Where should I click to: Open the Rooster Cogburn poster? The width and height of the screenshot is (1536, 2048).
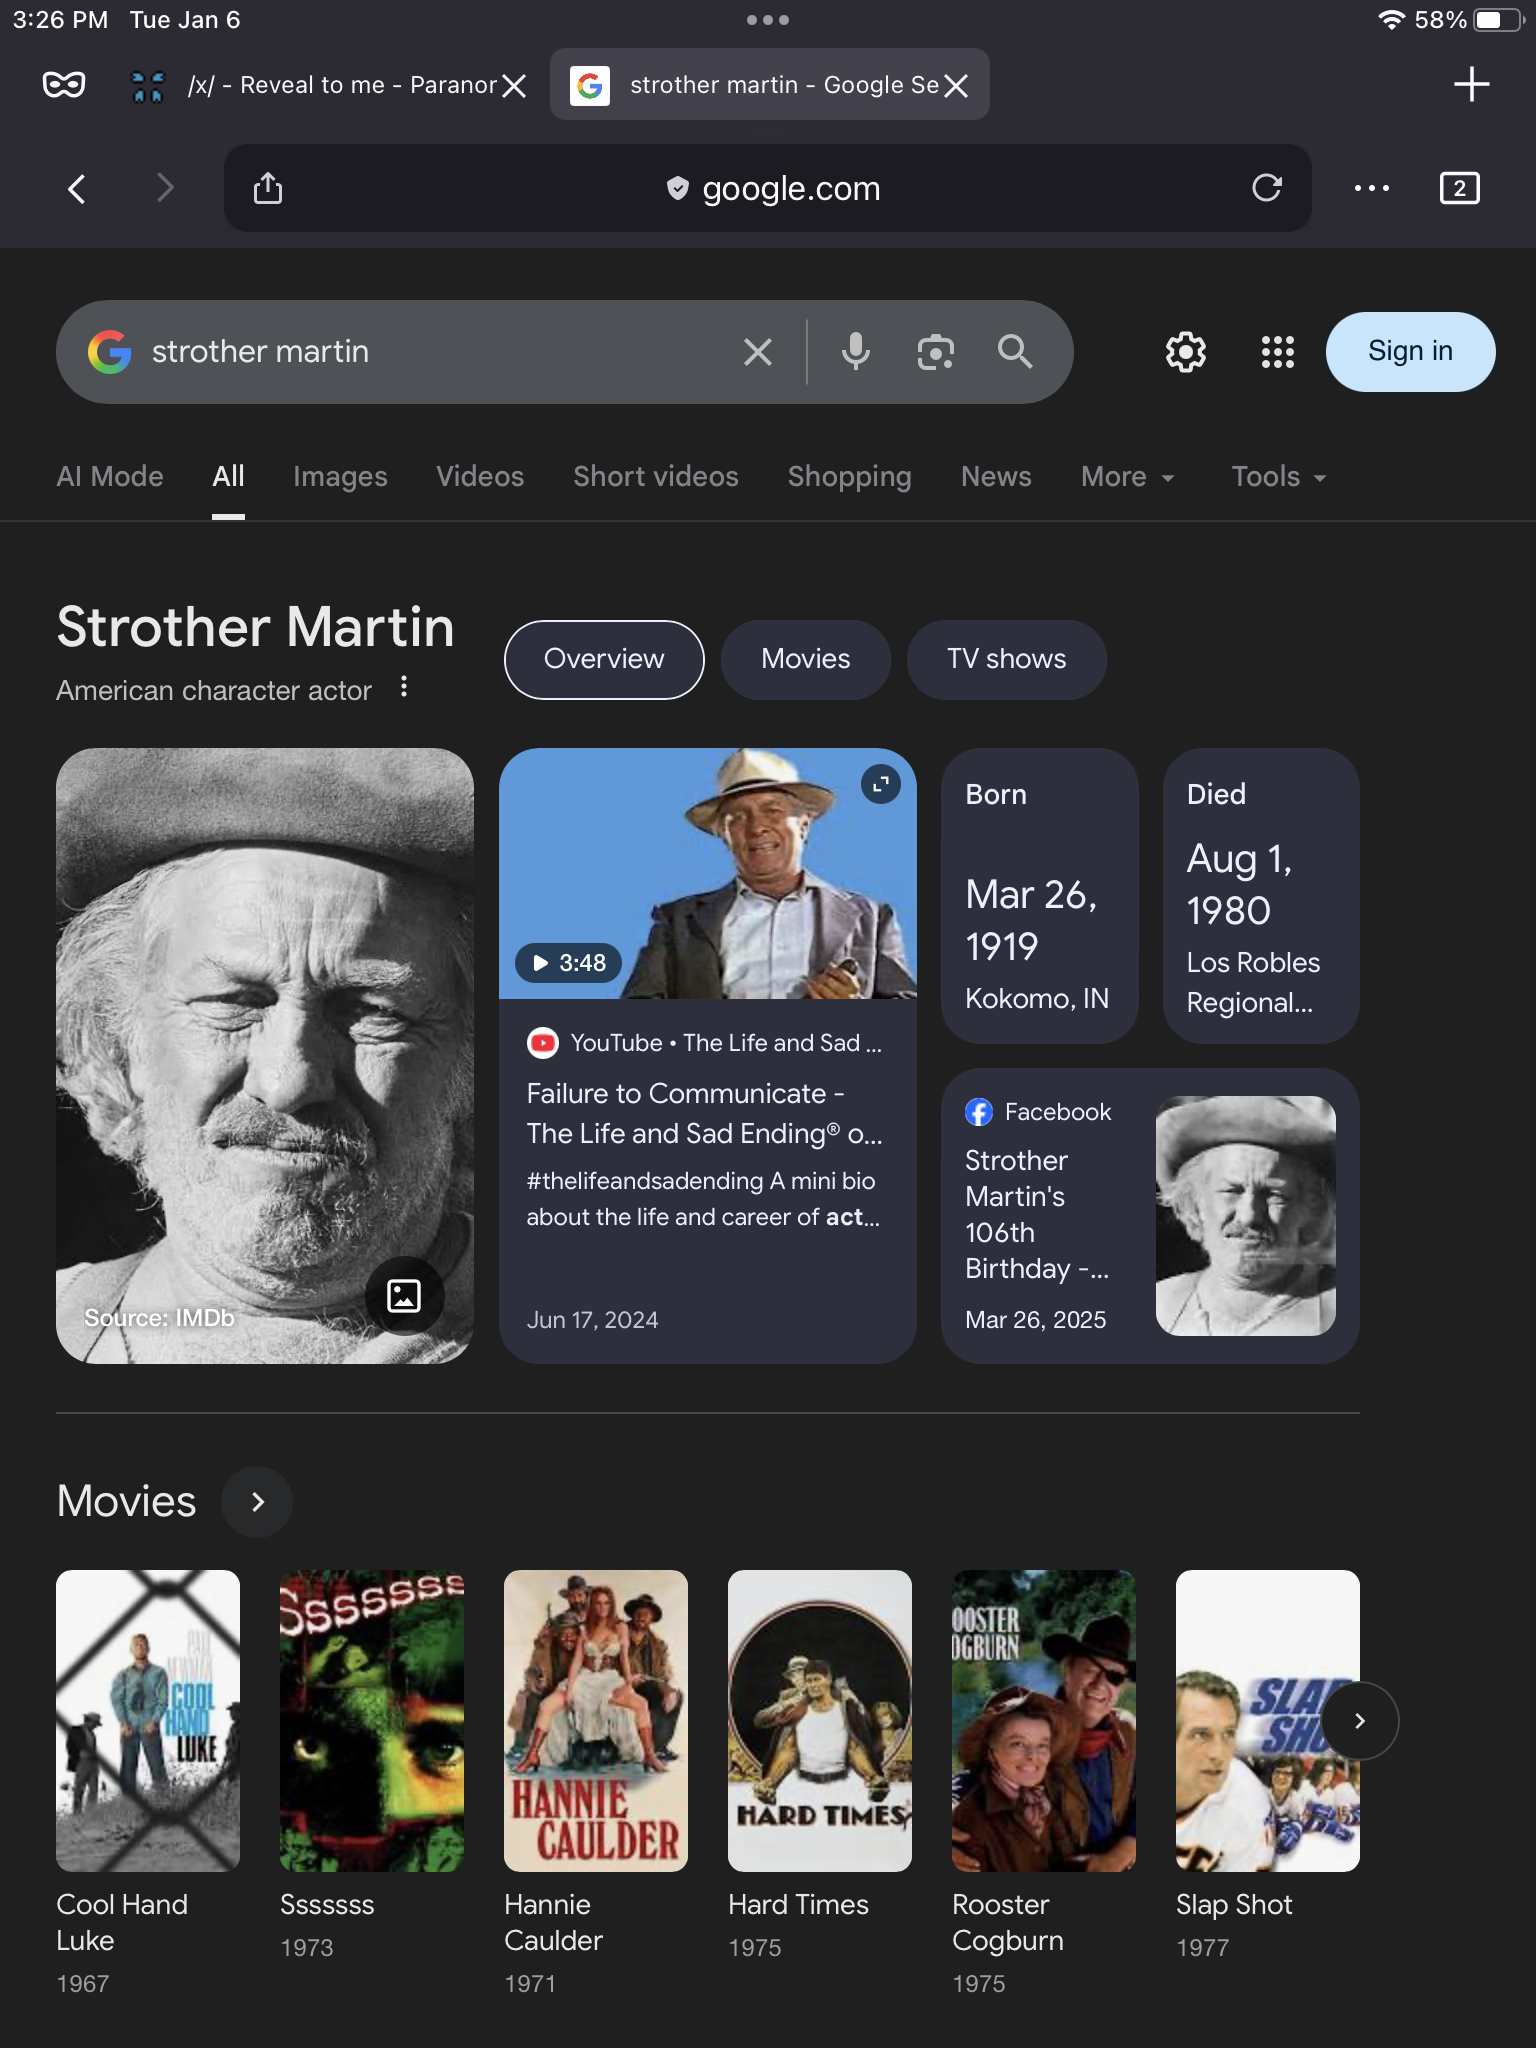click(x=1044, y=1721)
